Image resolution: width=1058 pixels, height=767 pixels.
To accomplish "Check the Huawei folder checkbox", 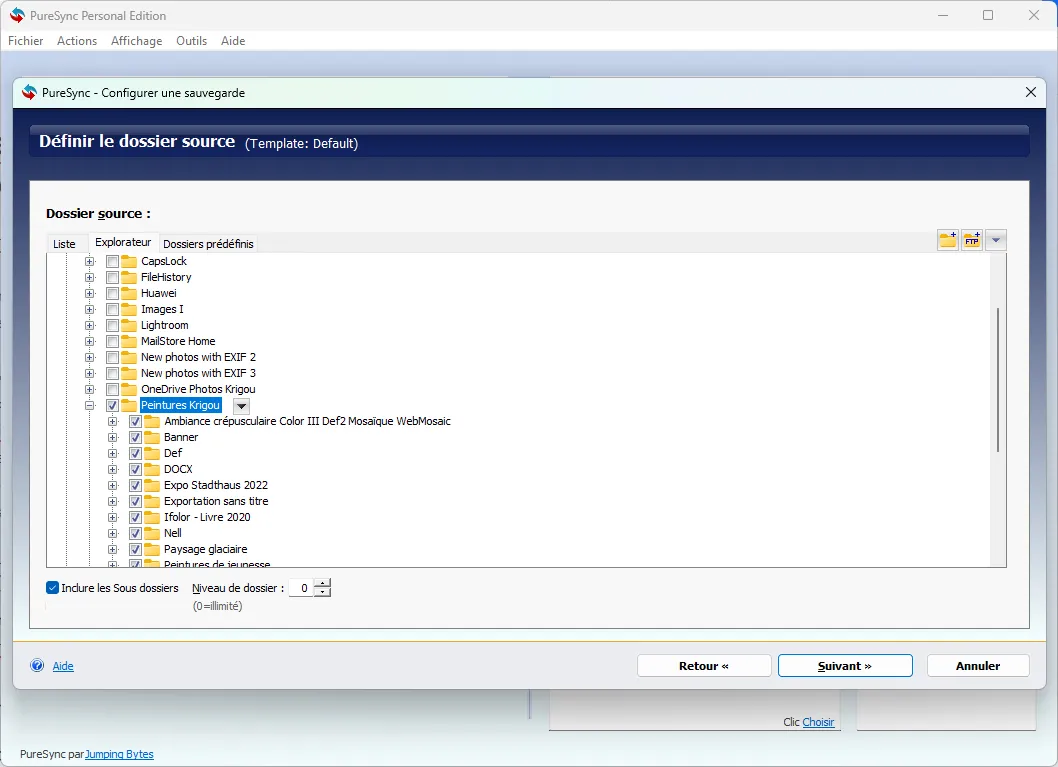I will pyautogui.click(x=112, y=293).
